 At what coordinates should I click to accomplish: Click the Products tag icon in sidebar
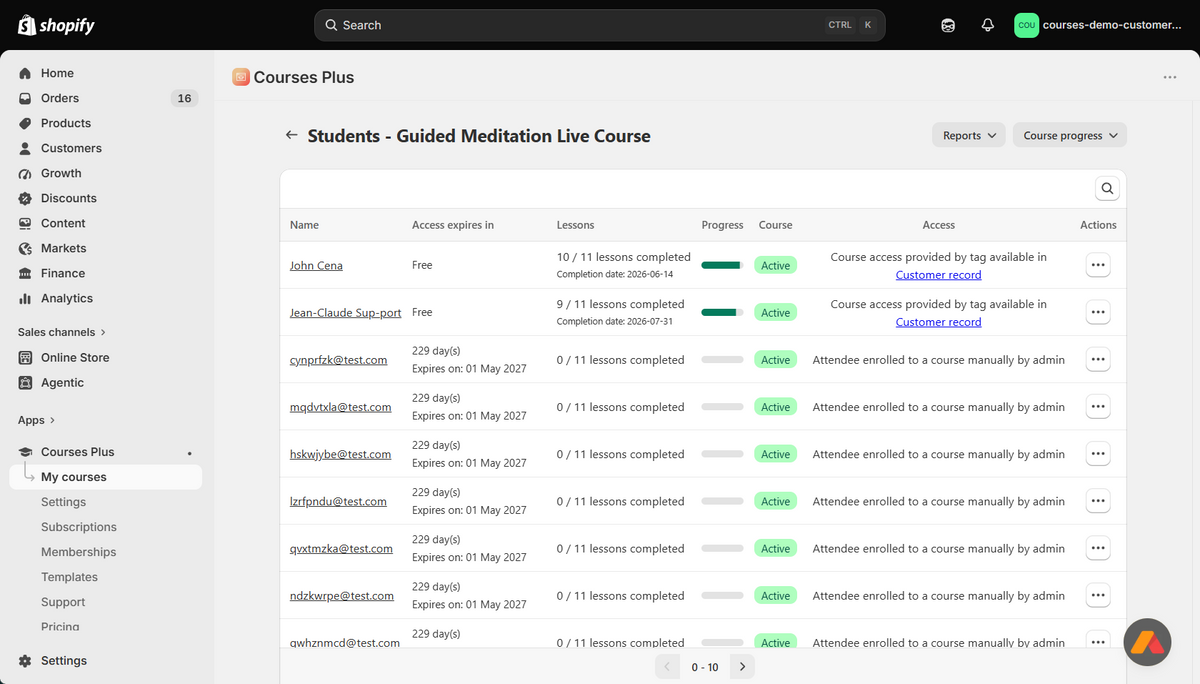pyautogui.click(x=25, y=123)
